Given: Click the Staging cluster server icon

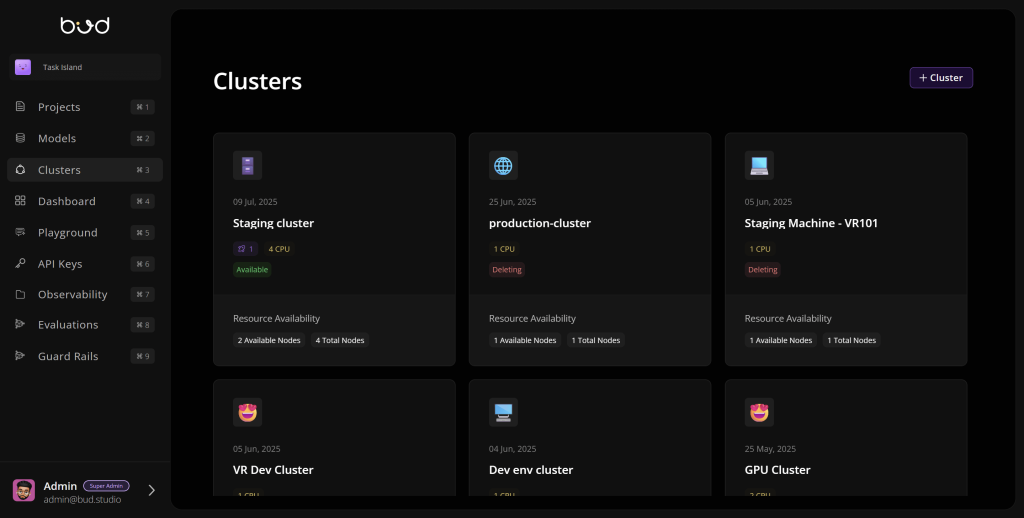Looking at the screenshot, I should point(247,165).
